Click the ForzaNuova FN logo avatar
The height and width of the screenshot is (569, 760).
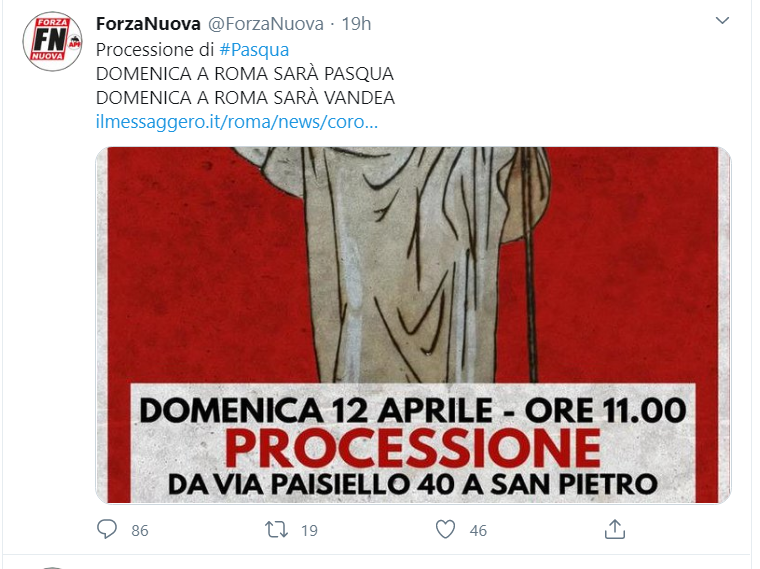tap(52, 42)
